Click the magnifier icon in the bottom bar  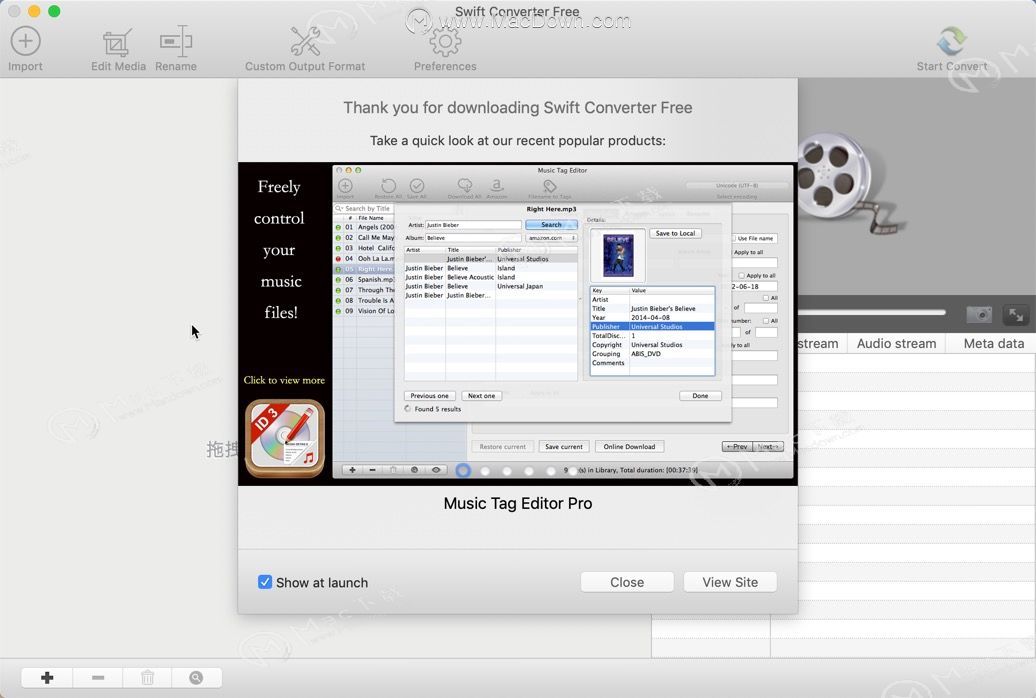pos(196,678)
